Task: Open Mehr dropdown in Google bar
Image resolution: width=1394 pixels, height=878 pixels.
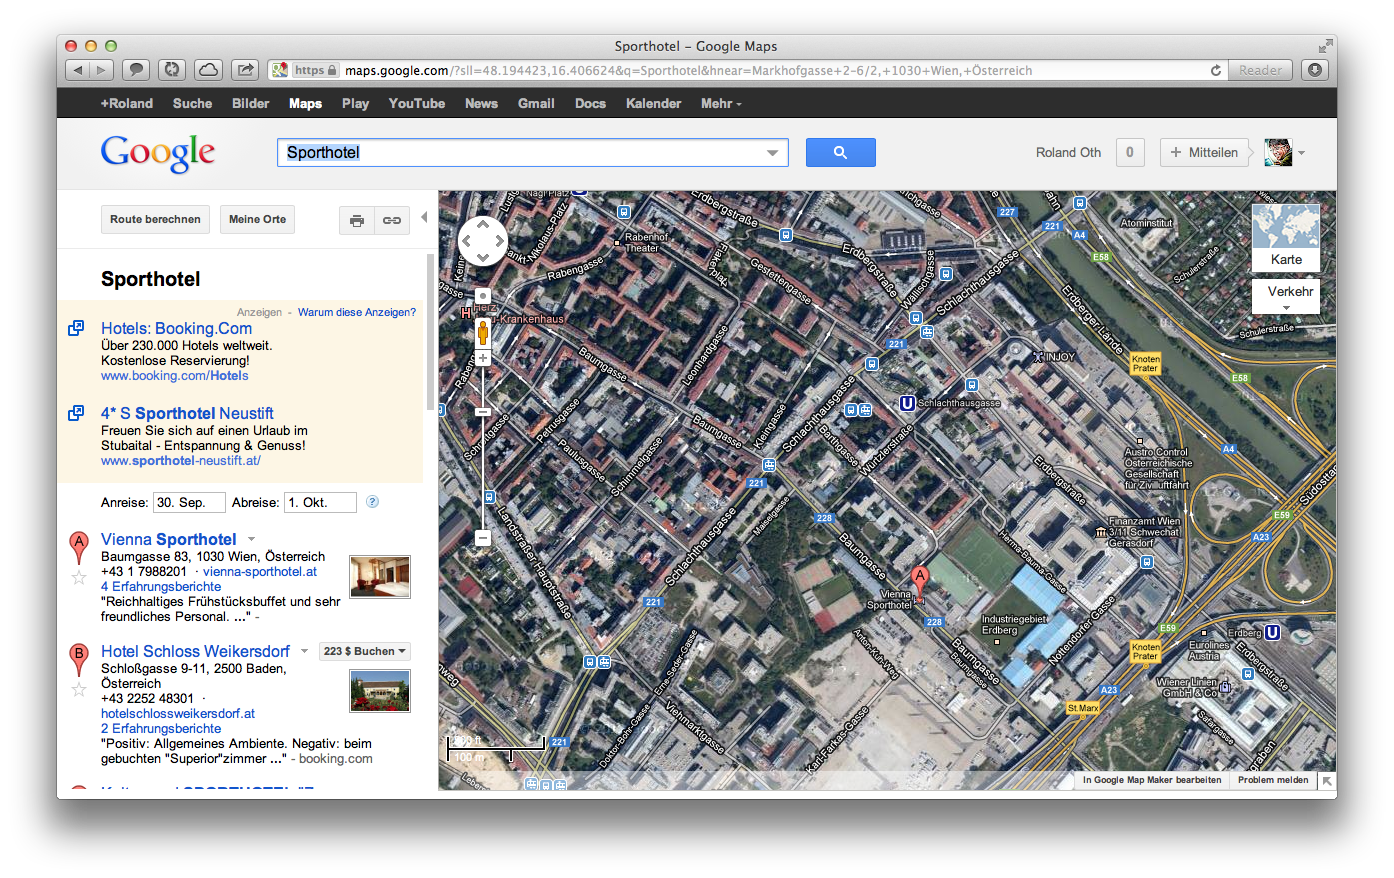Action: tap(721, 103)
